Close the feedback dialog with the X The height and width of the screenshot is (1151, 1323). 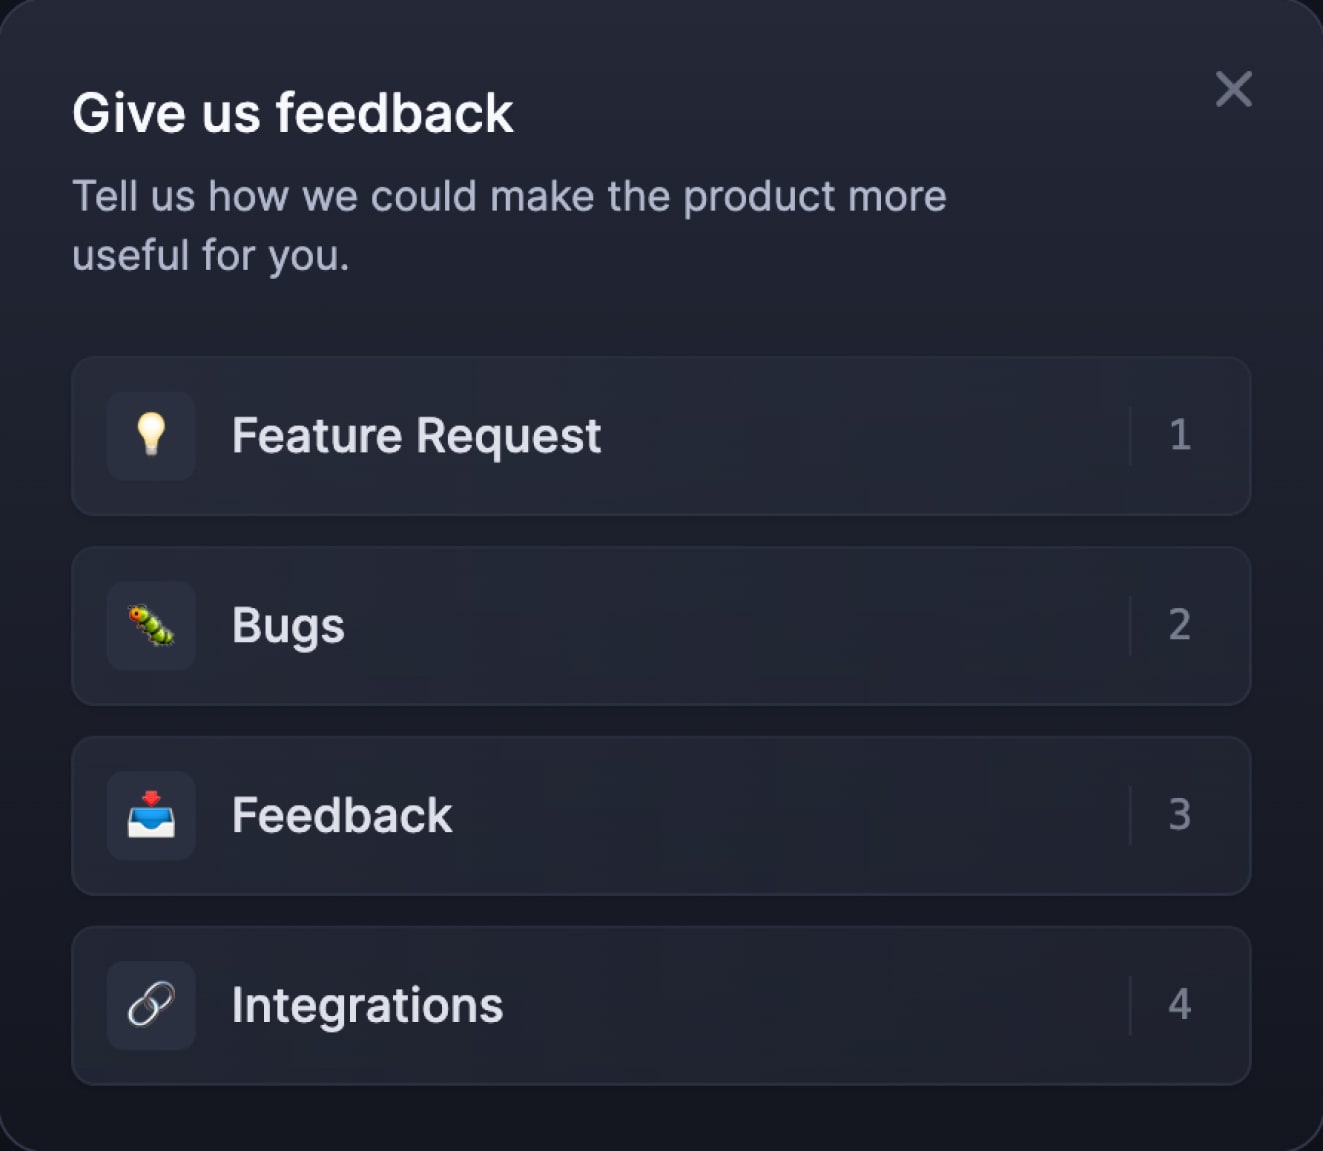1234,89
